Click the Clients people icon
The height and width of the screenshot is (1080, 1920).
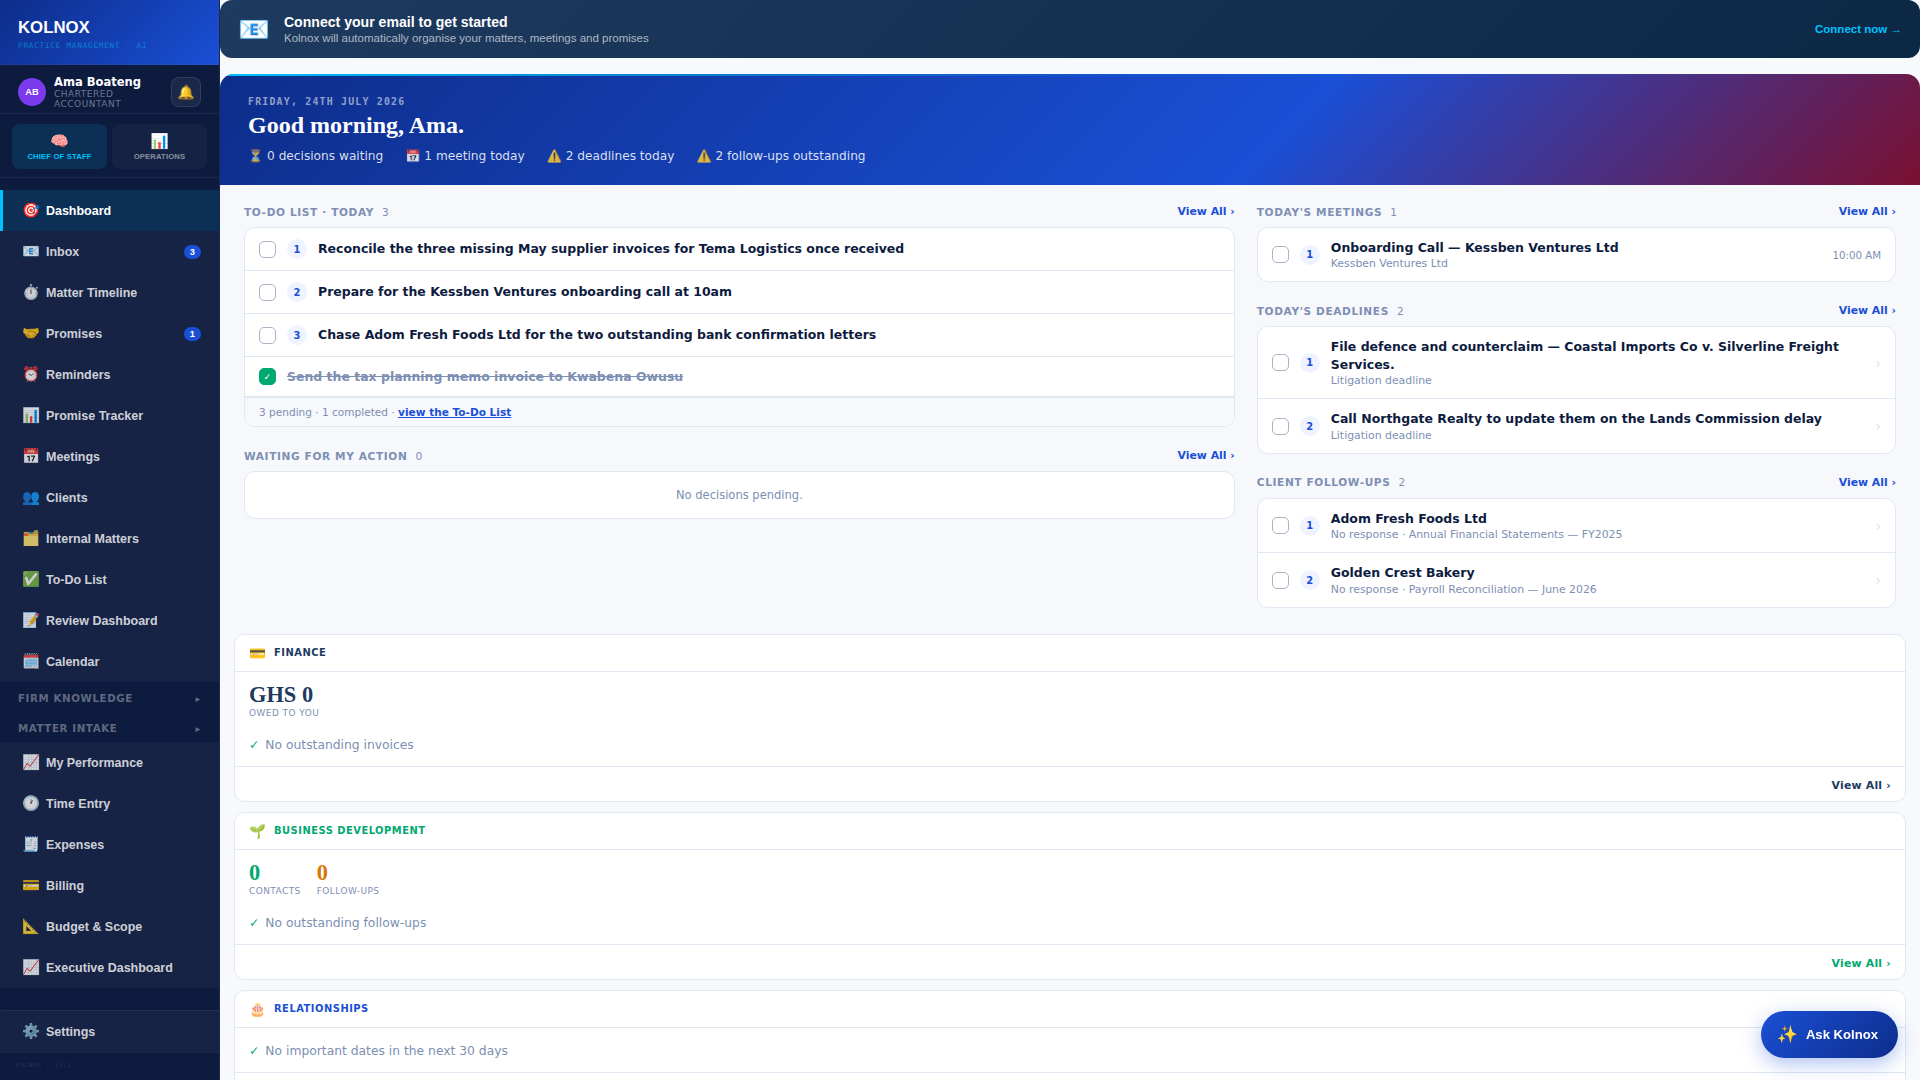click(x=31, y=497)
